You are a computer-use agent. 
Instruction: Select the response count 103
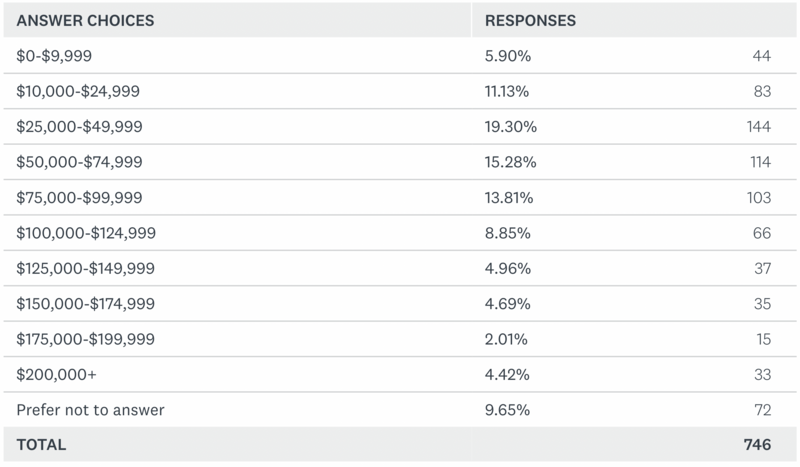(757, 197)
